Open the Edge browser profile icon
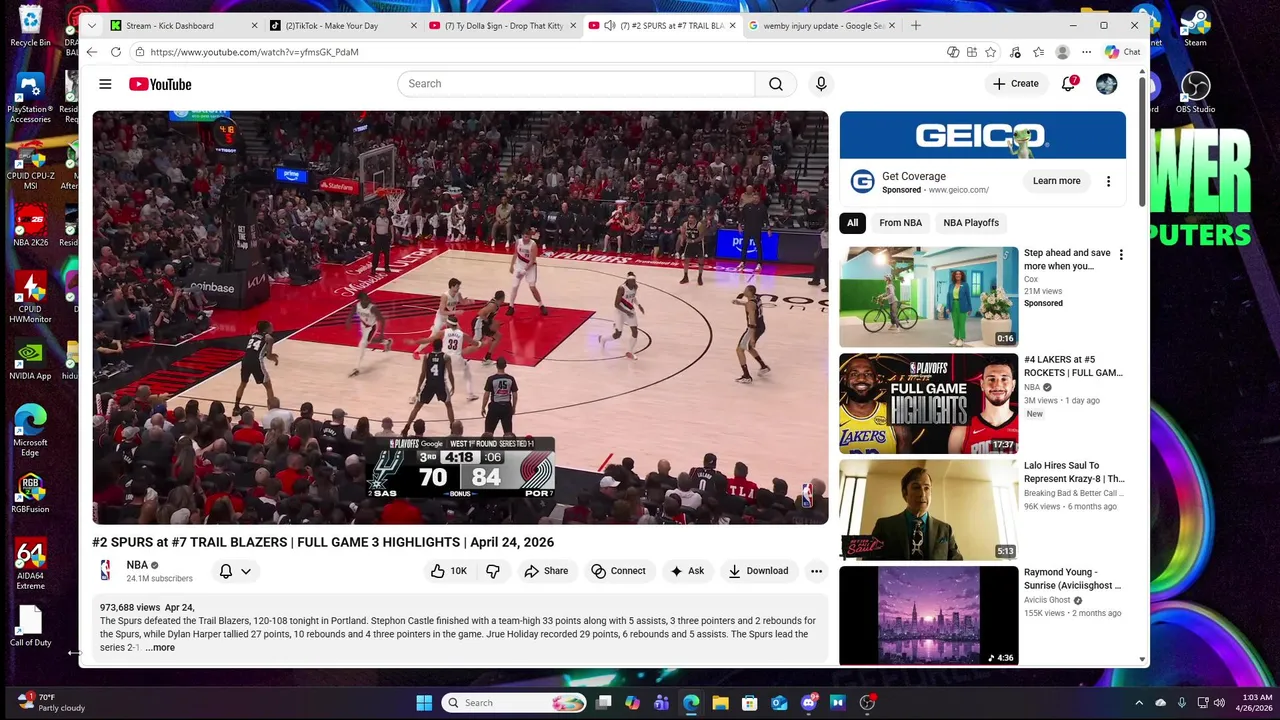 (1062, 52)
